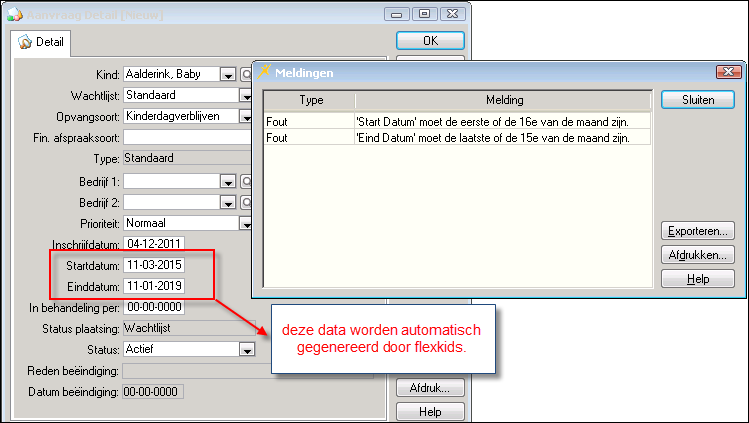
Task: Click the Exporteren button
Action: click(698, 229)
